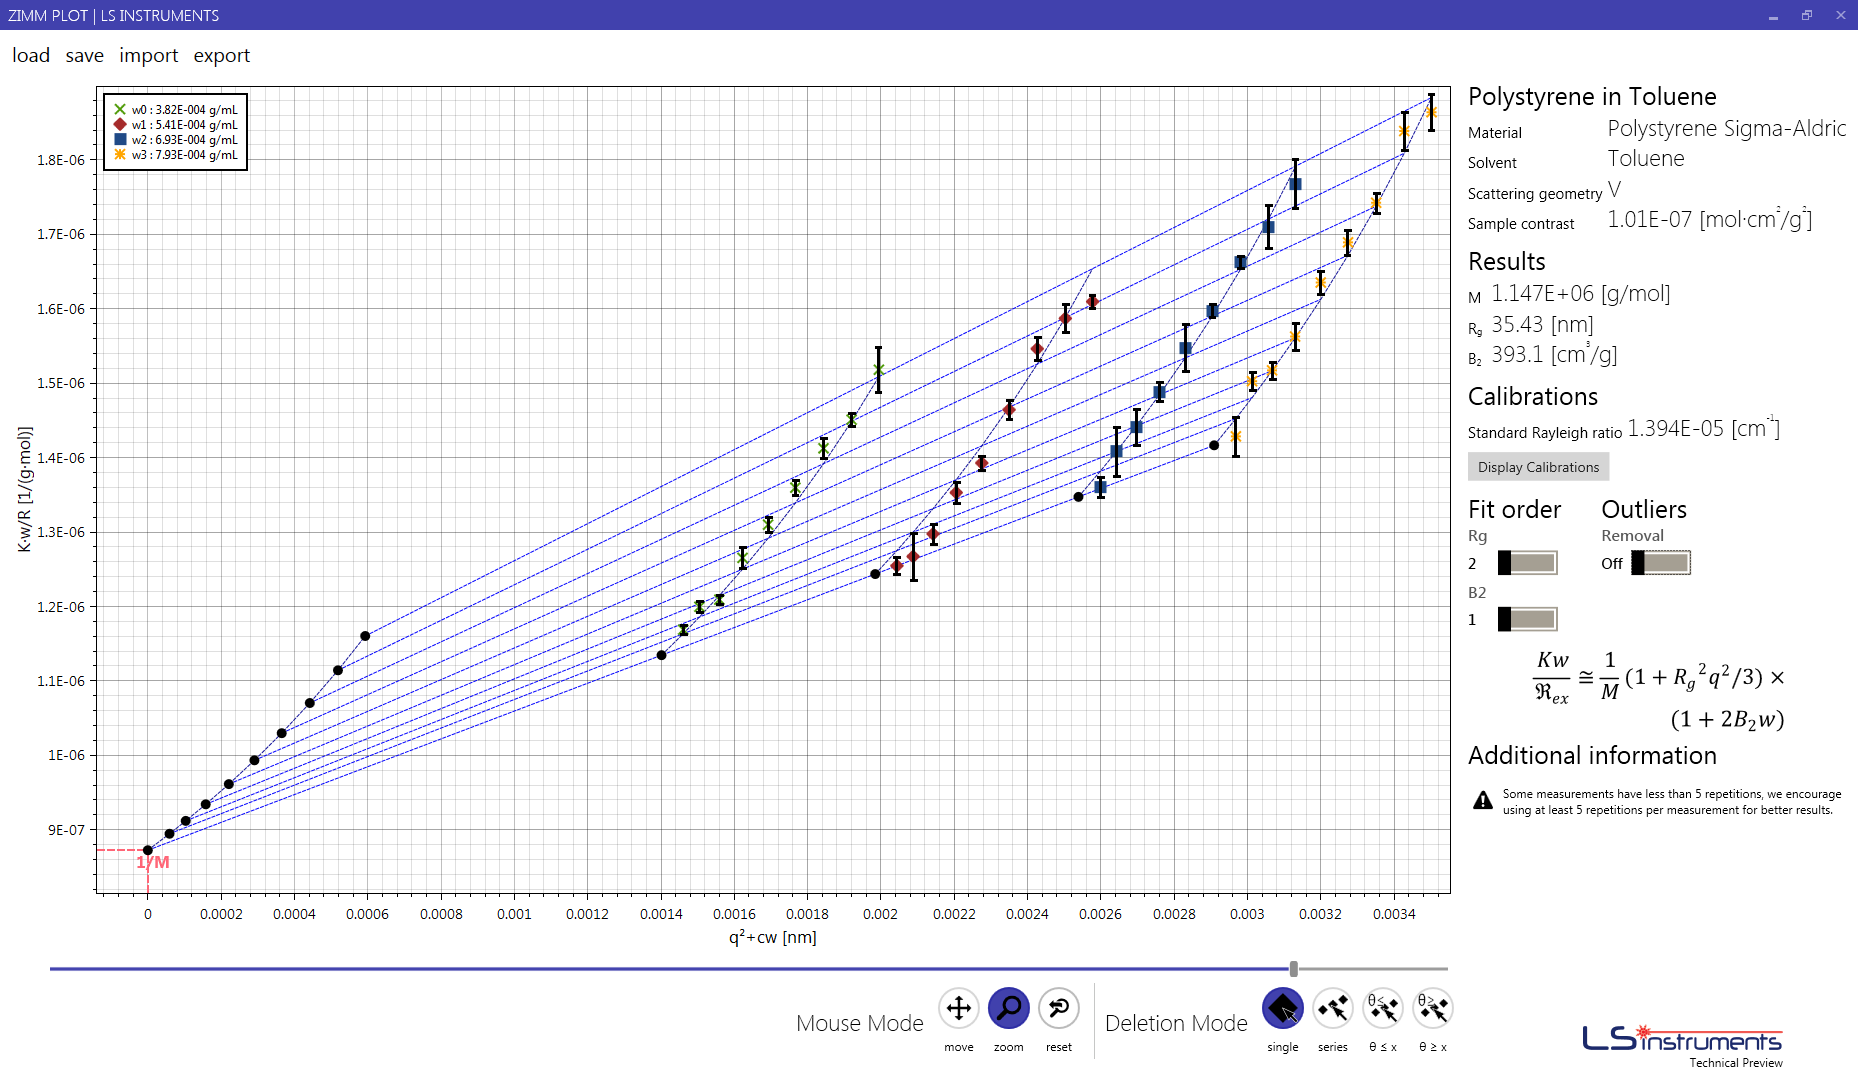The height and width of the screenshot is (1080, 1858).
Task: Restore down the Zimm Plot window
Action: (x=1807, y=15)
